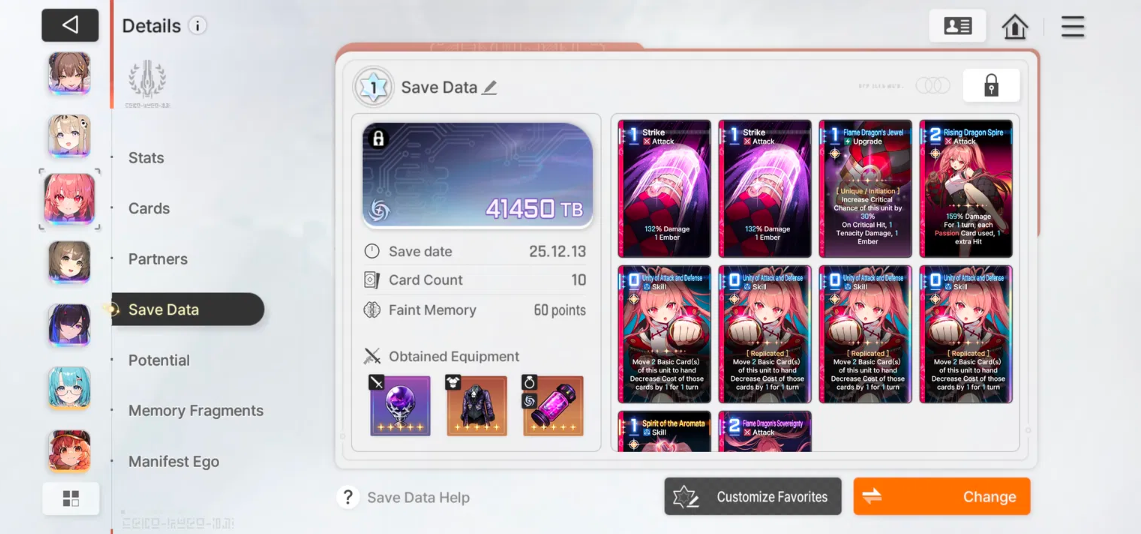
Task: Go back using the arrow button
Action: click(x=70, y=25)
